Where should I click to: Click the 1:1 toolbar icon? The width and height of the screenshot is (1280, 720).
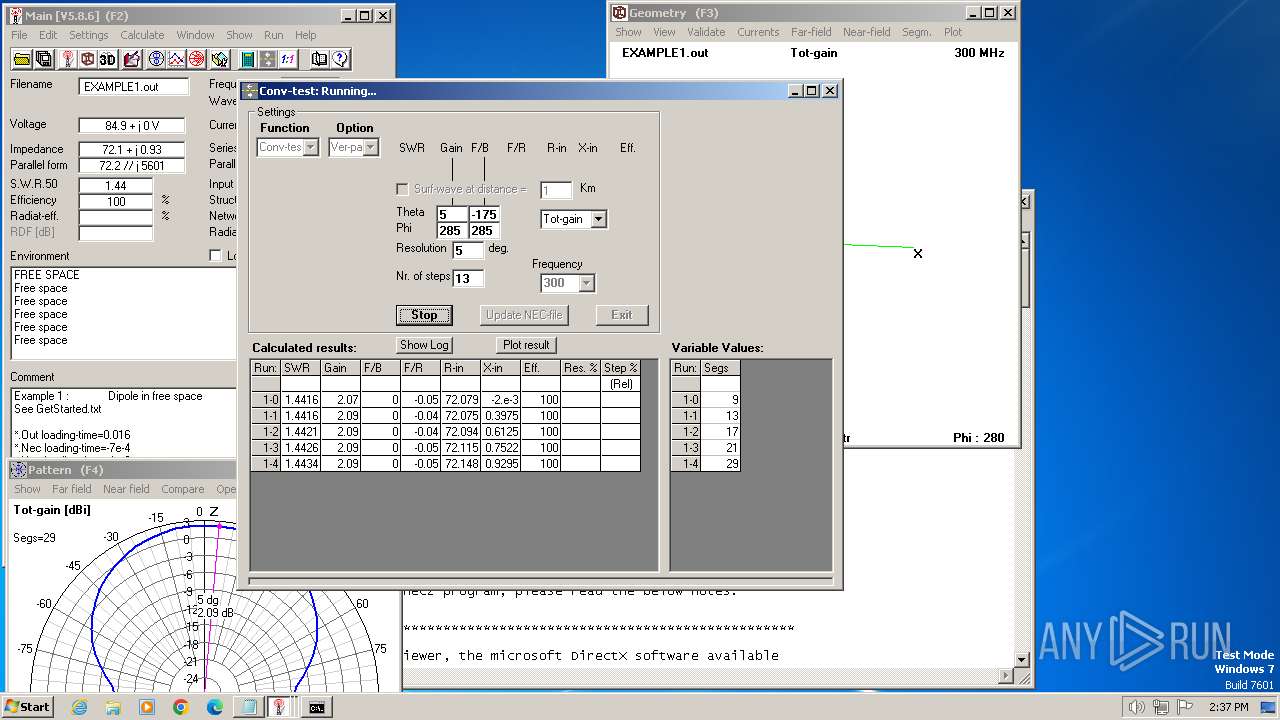click(x=287, y=59)
